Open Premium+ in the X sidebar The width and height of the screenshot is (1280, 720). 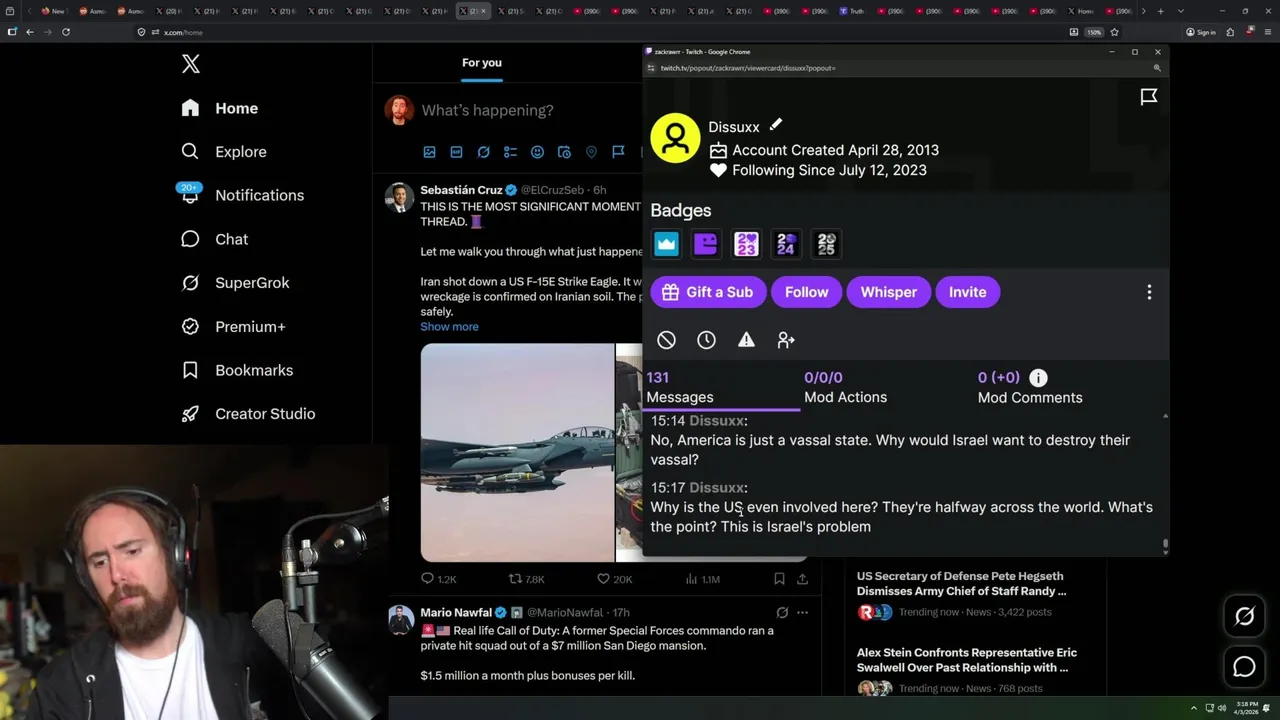click(233, 326)
